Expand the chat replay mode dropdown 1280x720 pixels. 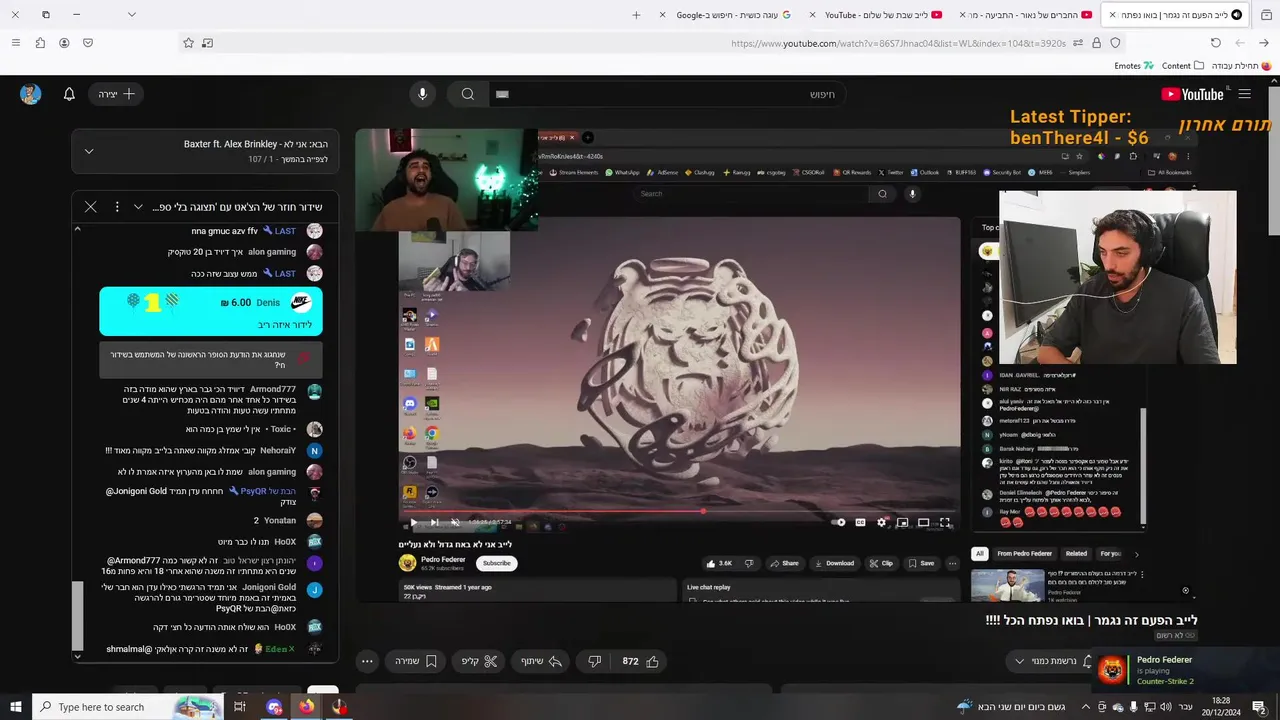[x=138, y=207]
